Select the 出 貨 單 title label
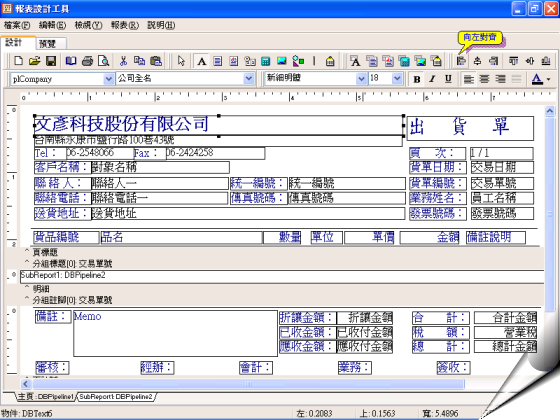Viewport: 560px width, 420px height. tap(470, 128)
